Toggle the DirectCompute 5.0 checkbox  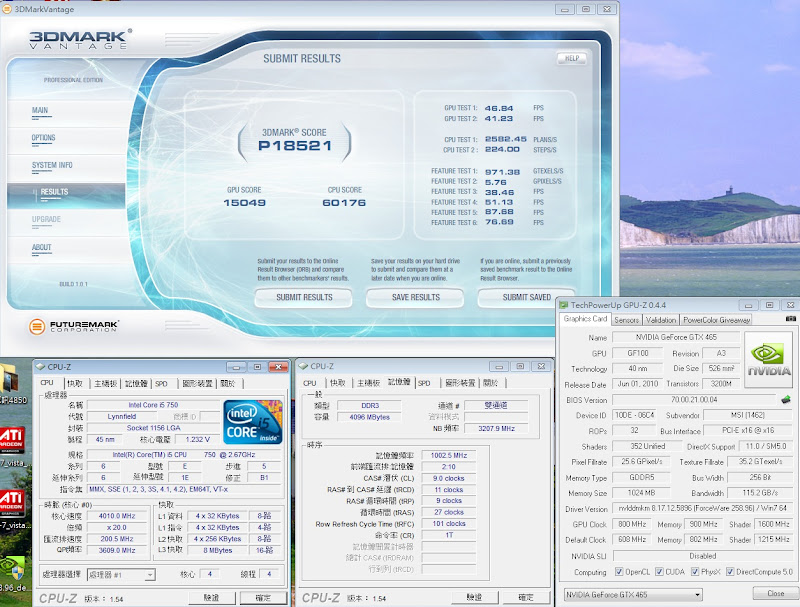pyautogui.click(x=730, y=572)
